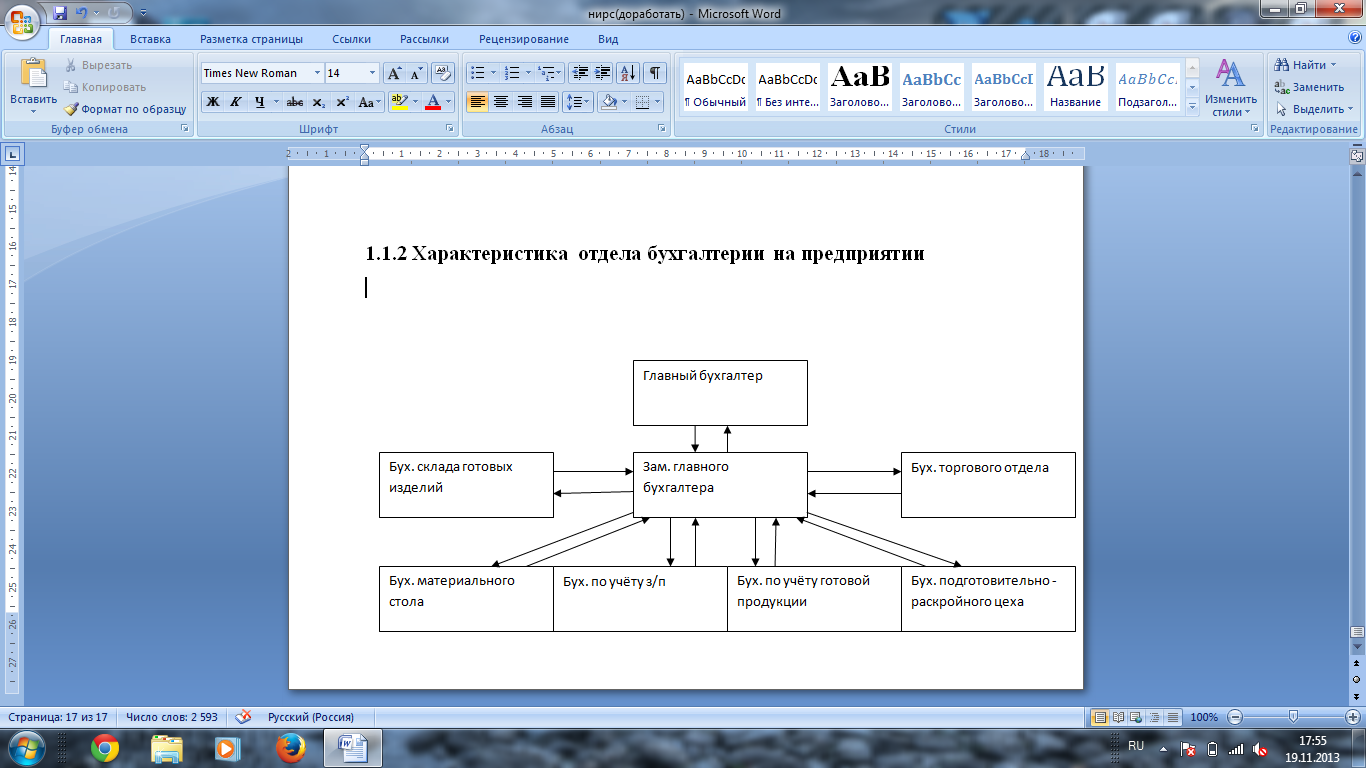Screen dimensions: 1366x768
Task: Expand the styles gallery more arrow
Action: click(x=1191, y=105)
